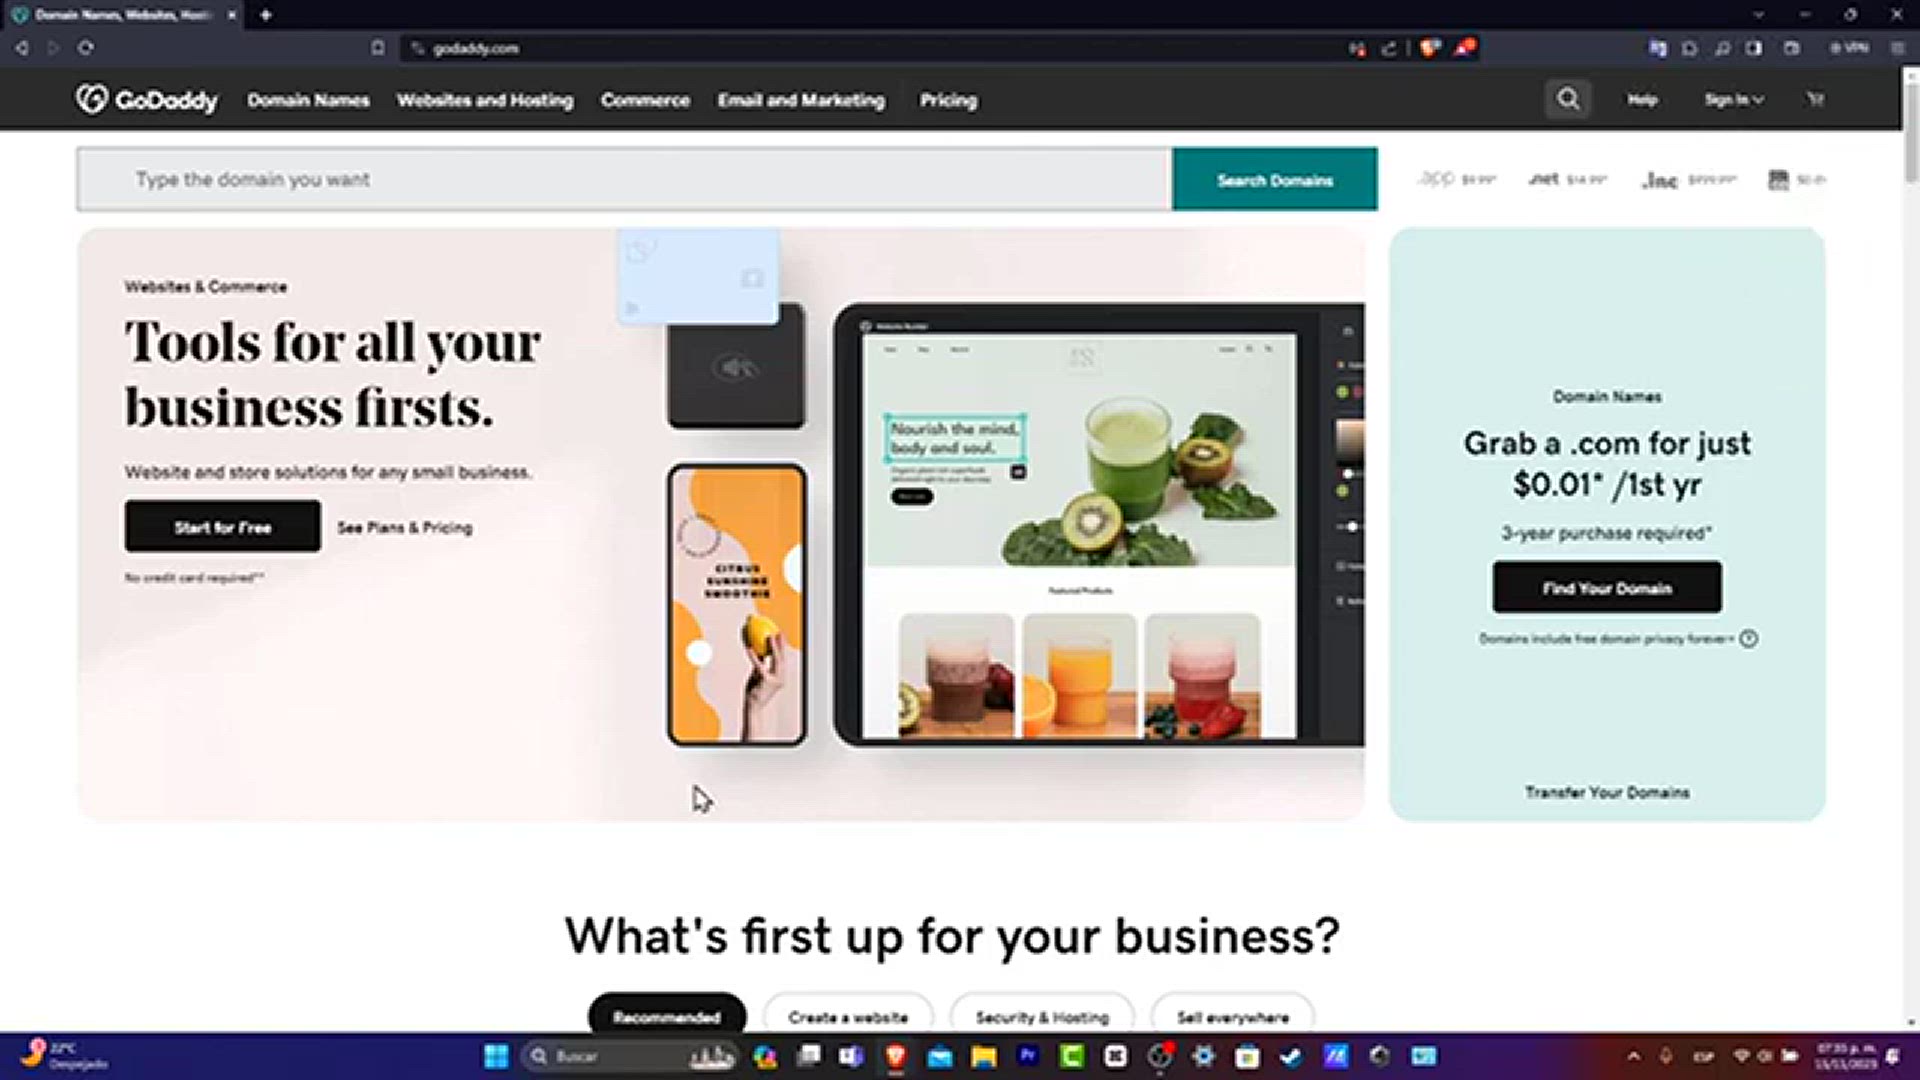Click the Brave Shields lion icon
Screen dimensions: 1920x1080
click(x=1430, y=47)
